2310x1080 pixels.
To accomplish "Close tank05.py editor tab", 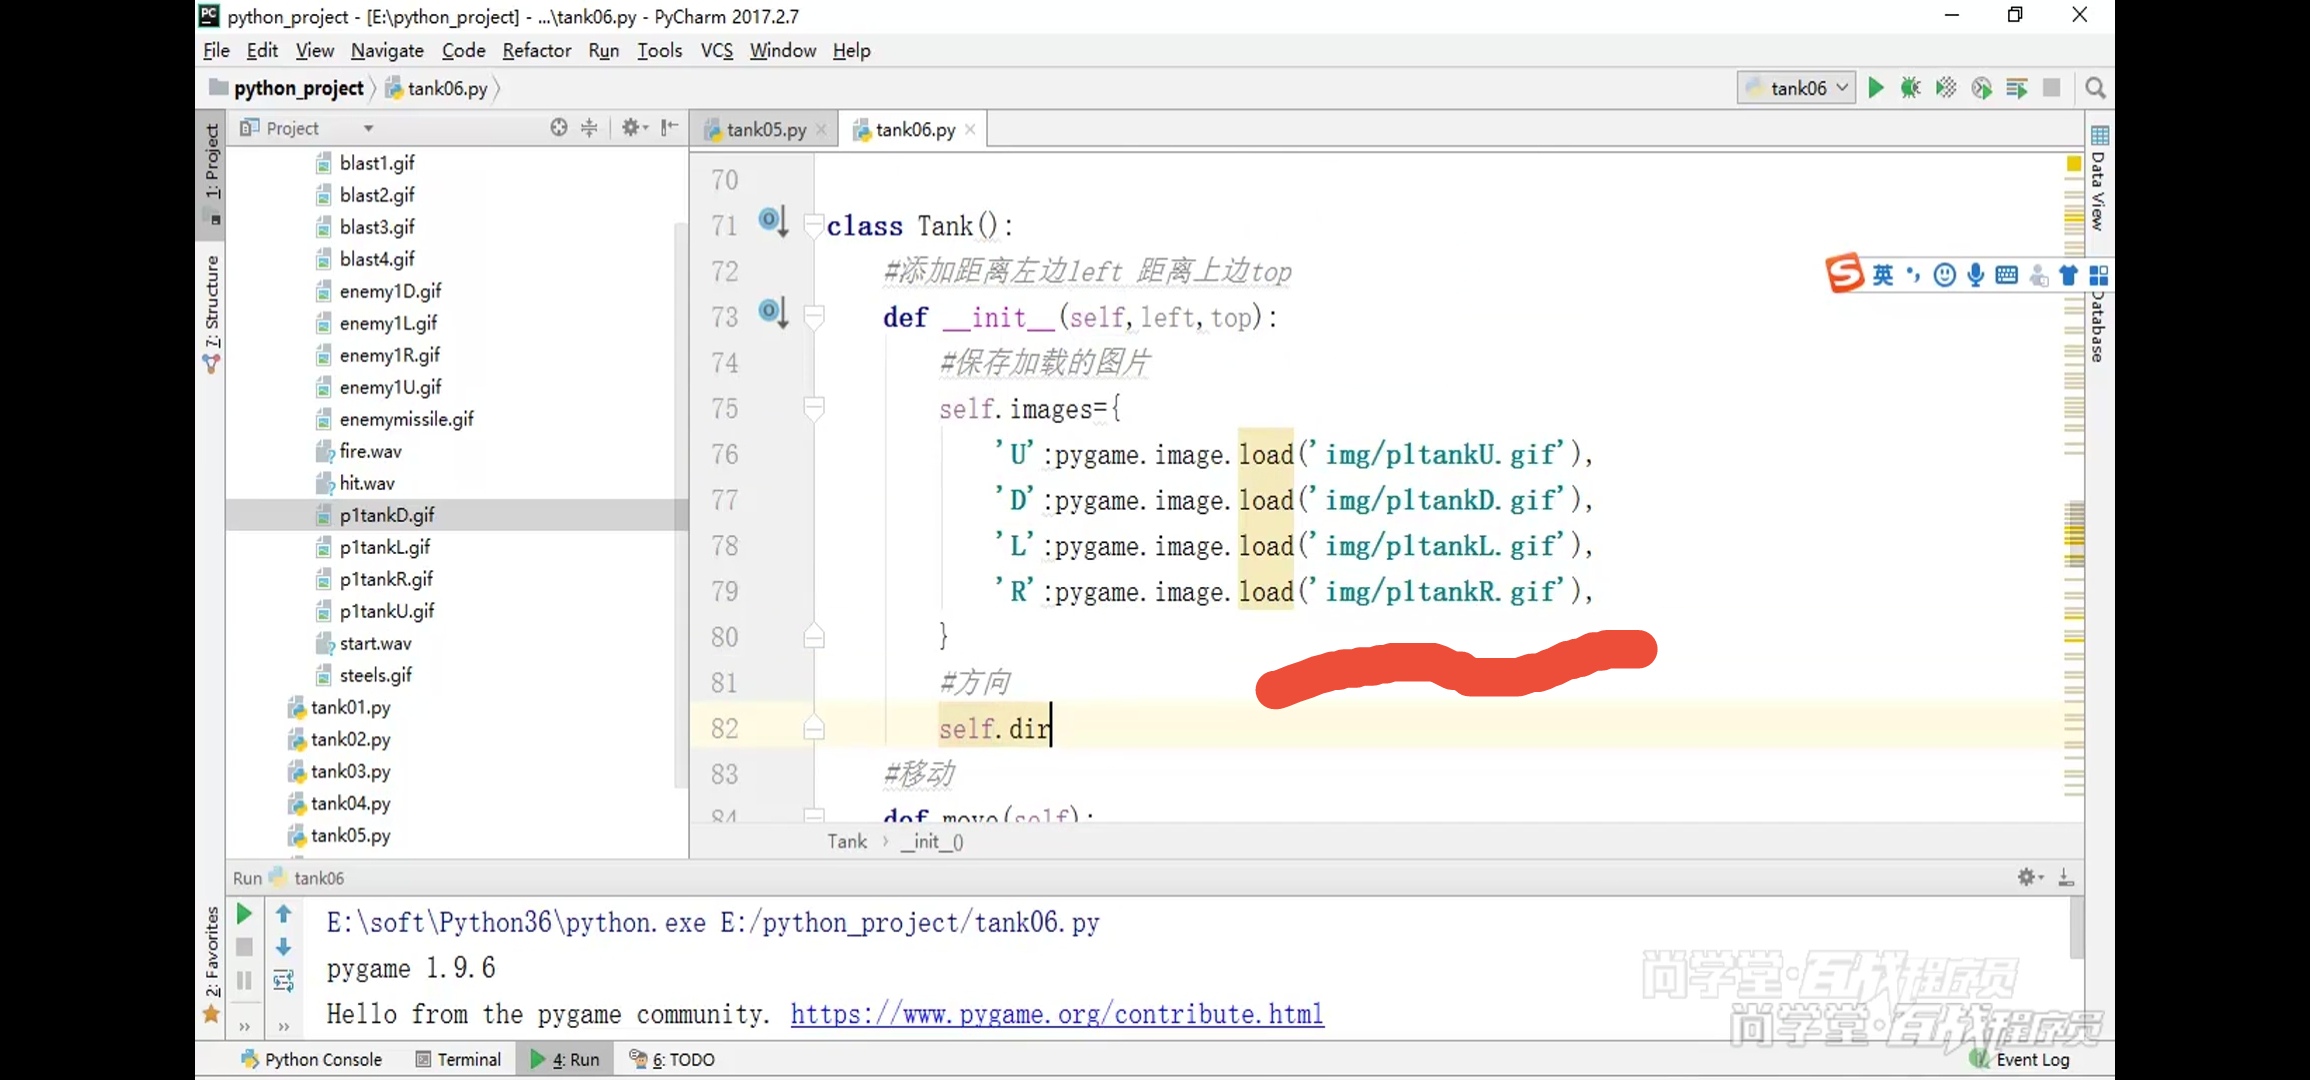I will point(821,129).
